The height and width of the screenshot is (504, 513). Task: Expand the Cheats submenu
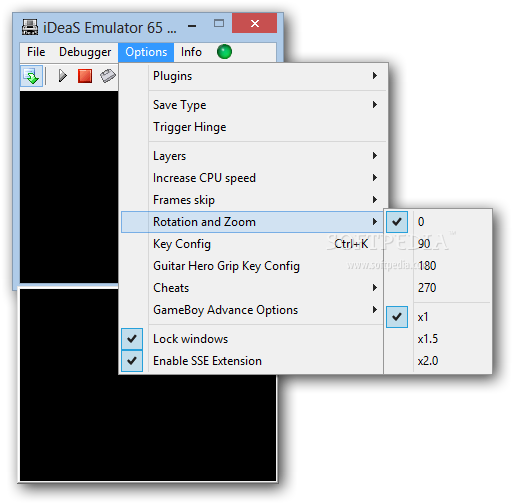click(x=253, y=288)
